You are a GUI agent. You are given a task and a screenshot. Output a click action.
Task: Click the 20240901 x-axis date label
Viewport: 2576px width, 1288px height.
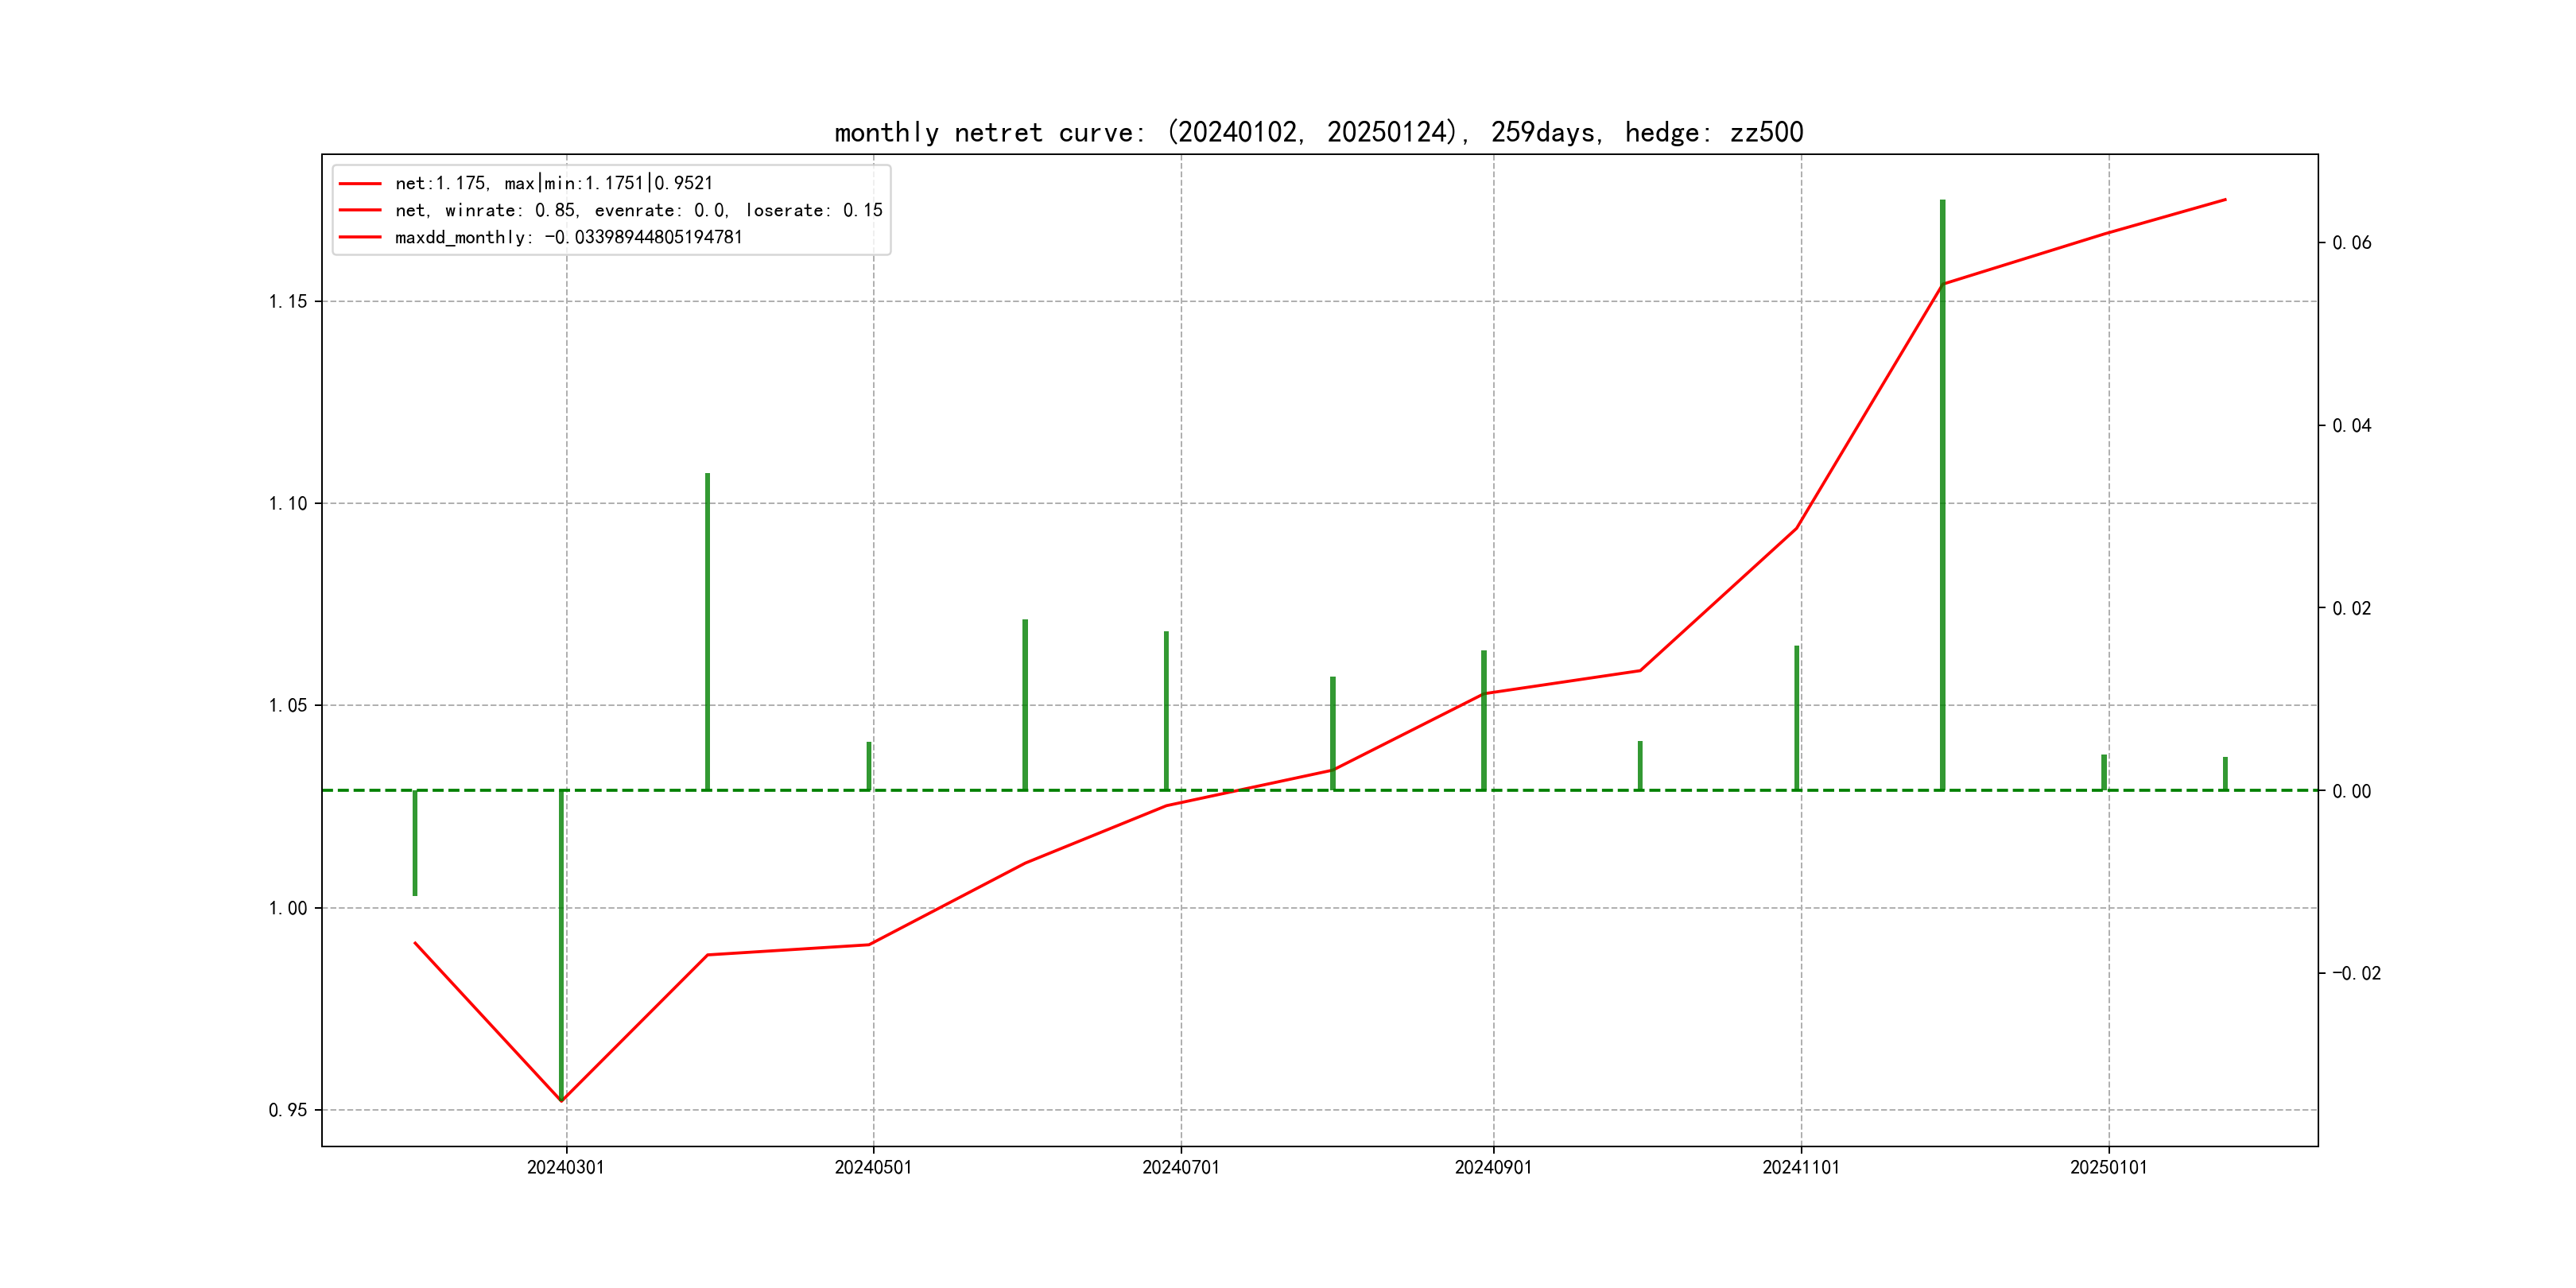coord(1492,1167)
